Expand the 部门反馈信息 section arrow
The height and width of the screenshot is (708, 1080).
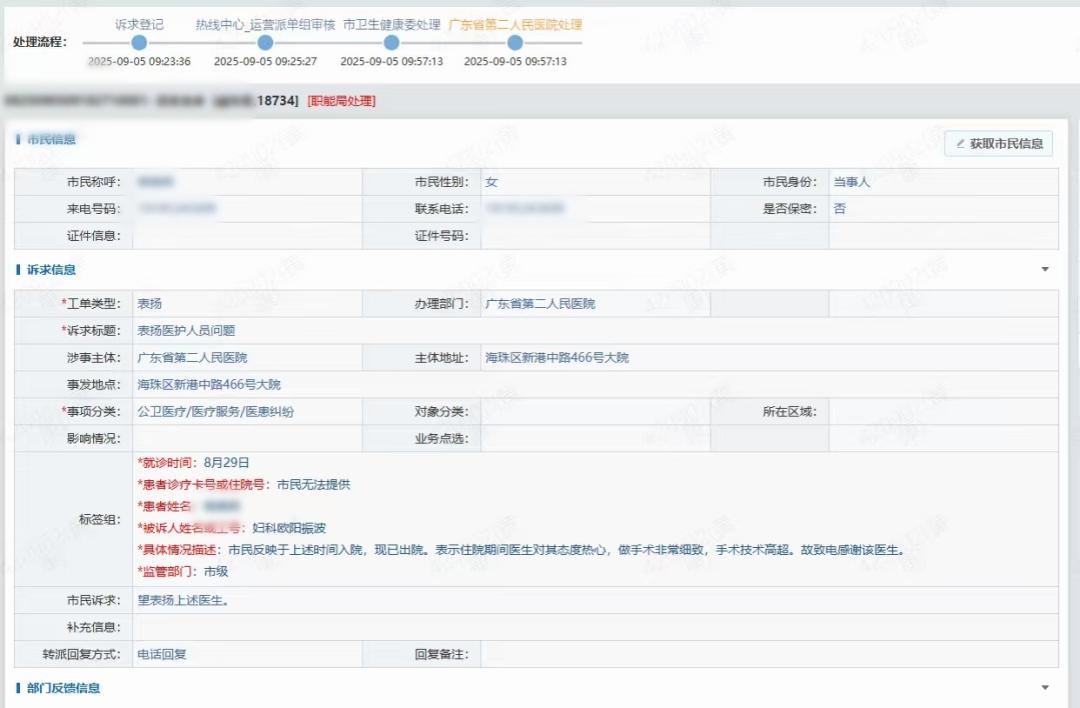pos(1045,688)
